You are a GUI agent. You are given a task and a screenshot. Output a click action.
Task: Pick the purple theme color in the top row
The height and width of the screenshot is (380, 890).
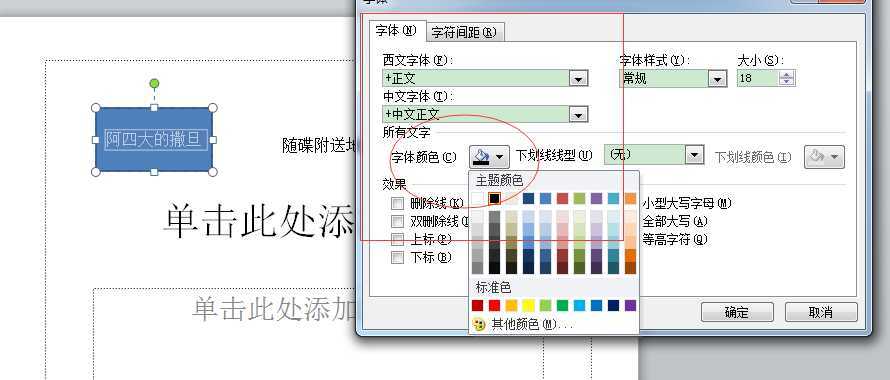597,198
